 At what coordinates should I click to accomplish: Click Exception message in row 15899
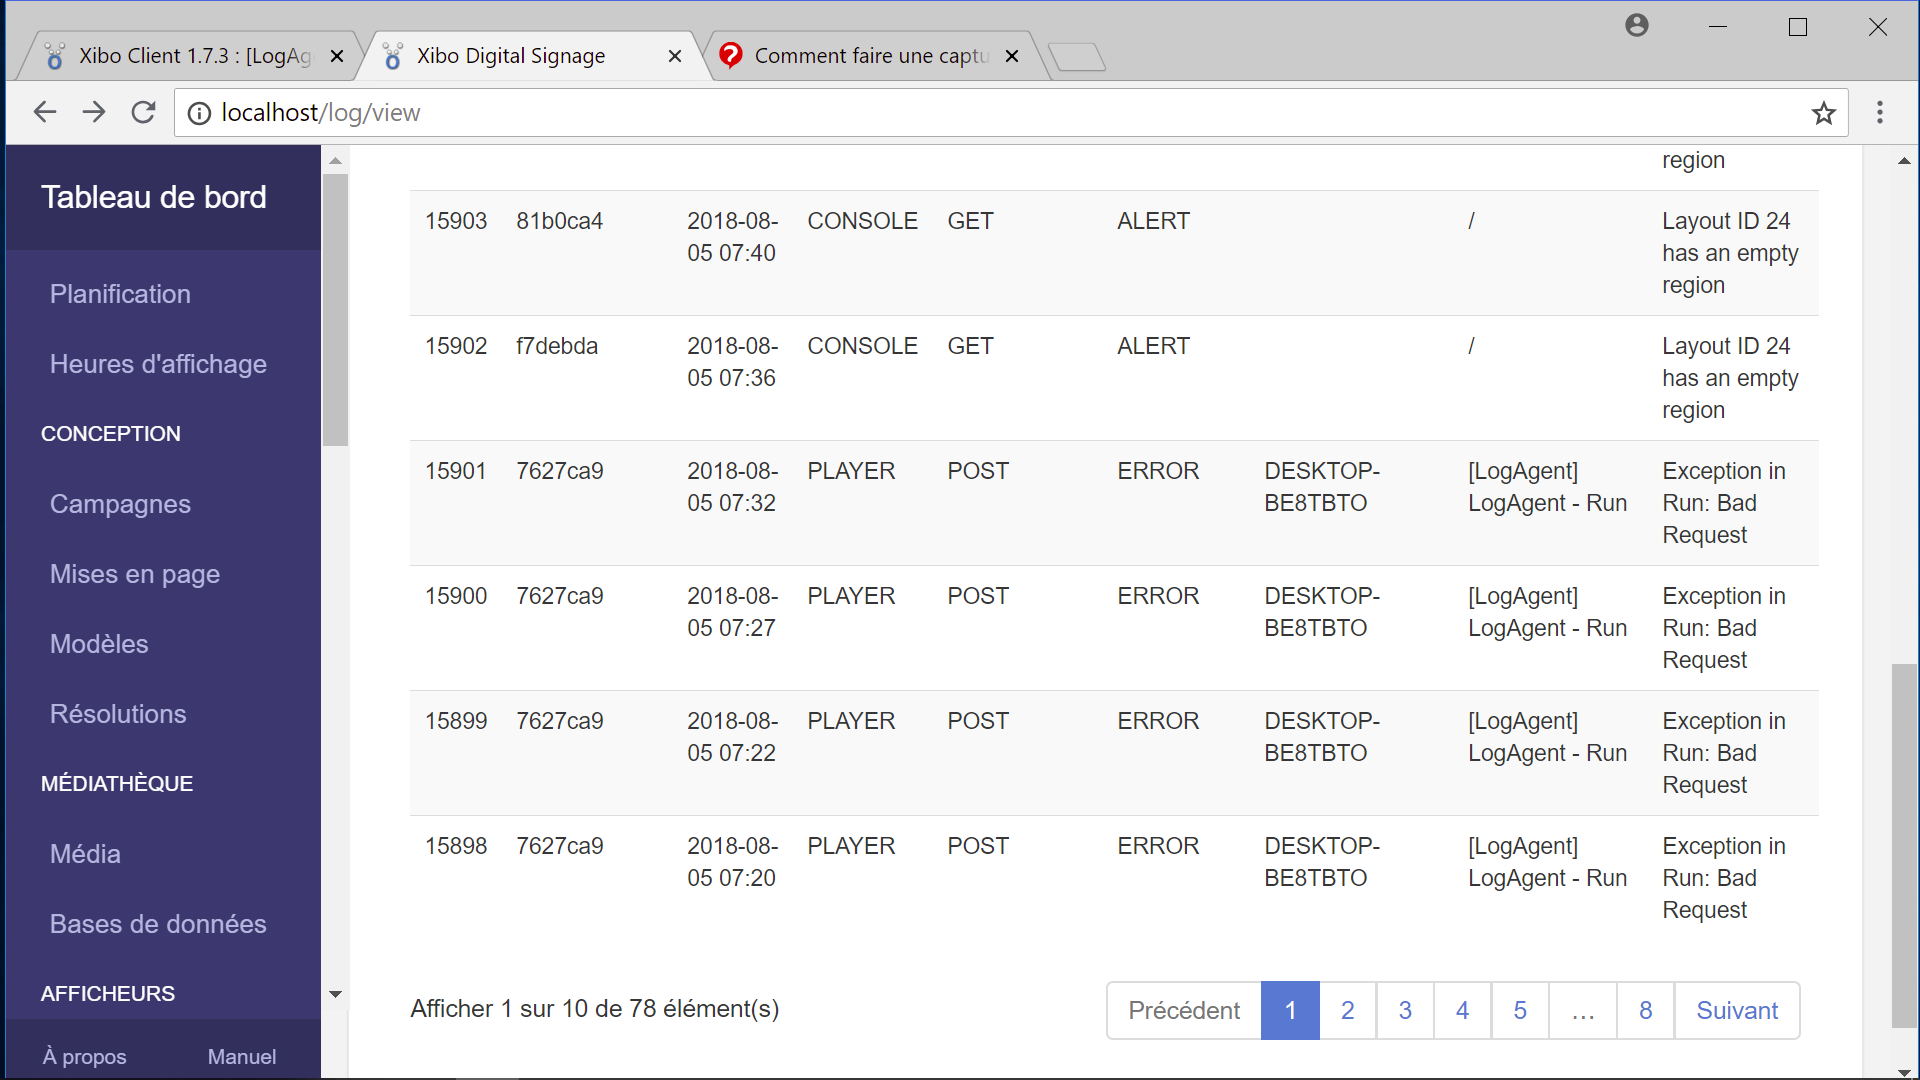click(x=1724, y=753)
